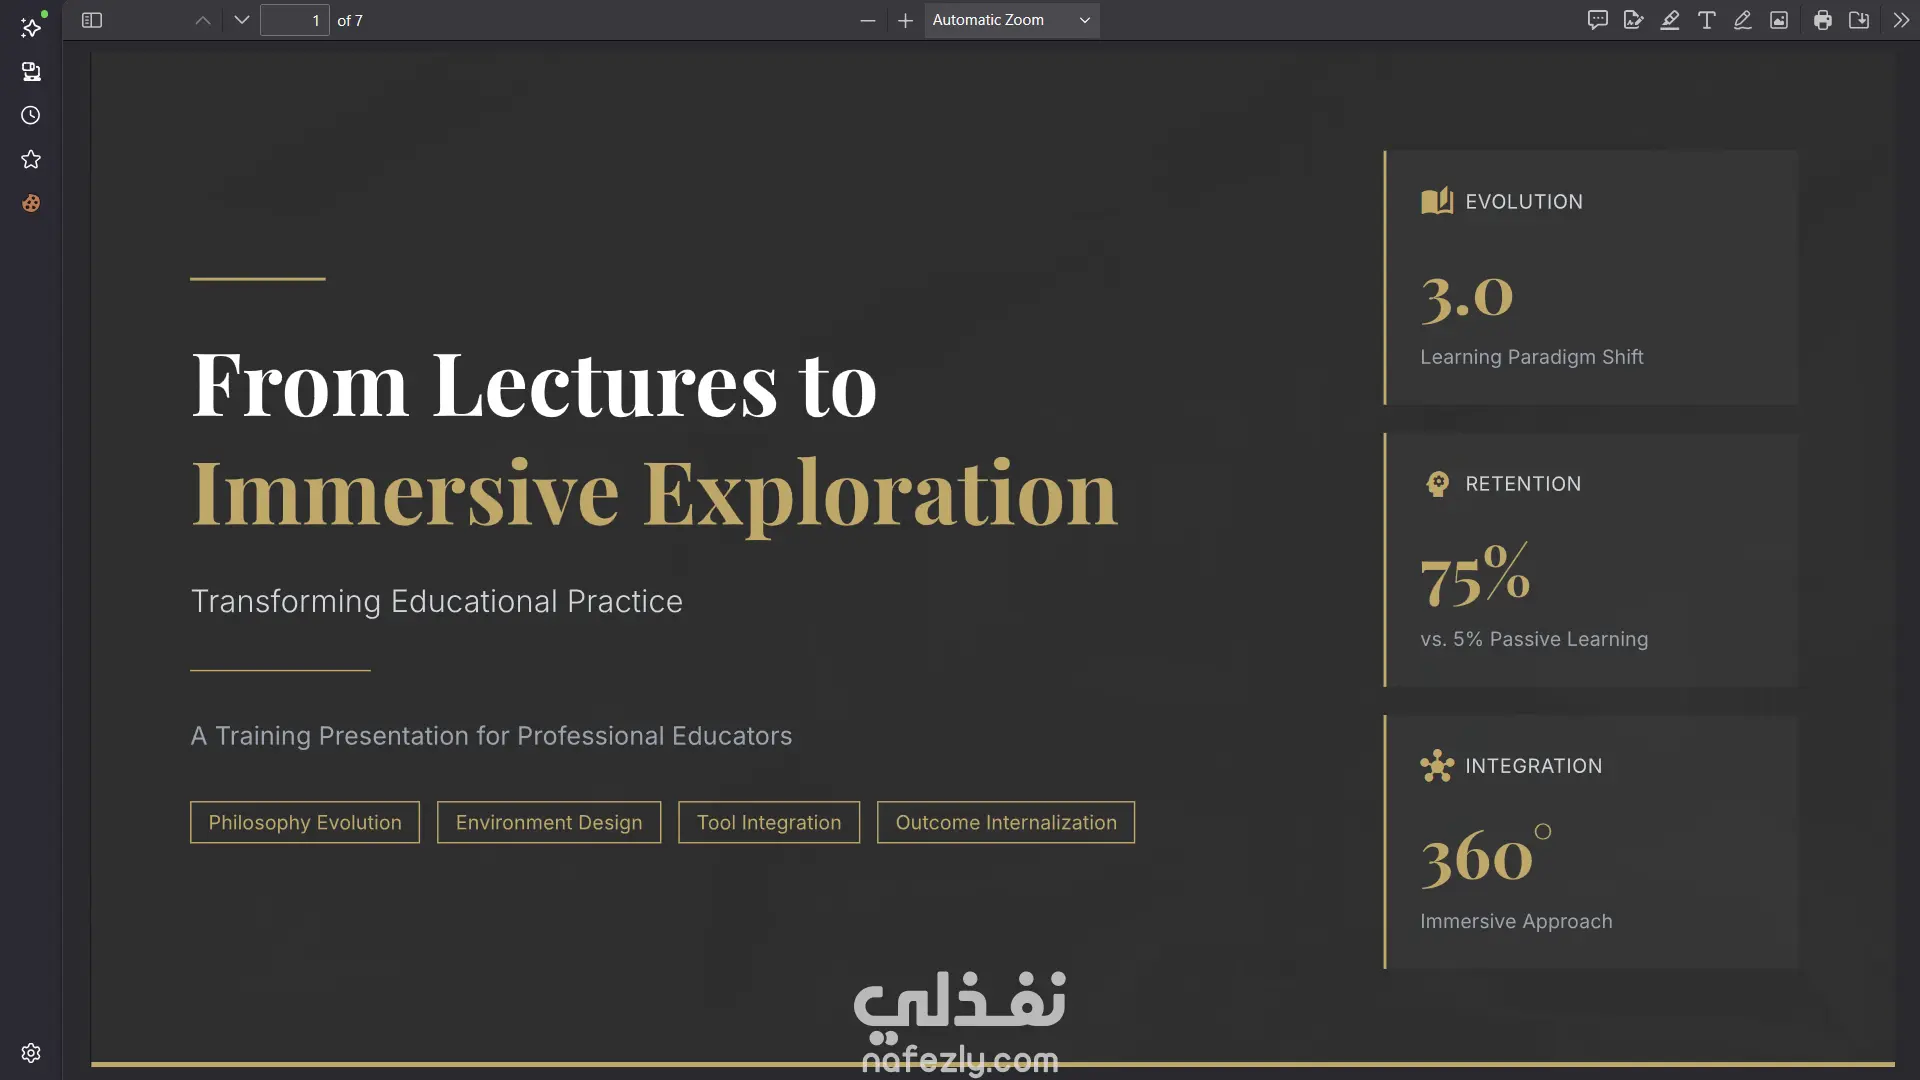Click the '3.0' statistic
The image size is (1920, 1080).
[1467, 298]
